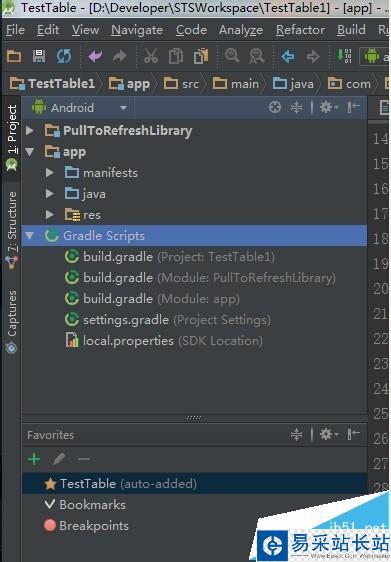Open the Refactor menu

pos(300,30)
